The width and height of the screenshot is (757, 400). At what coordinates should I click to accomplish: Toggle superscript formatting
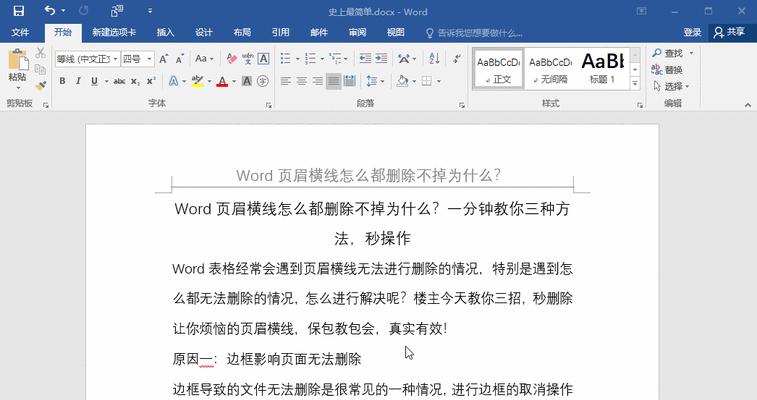(x=151, y=81)
